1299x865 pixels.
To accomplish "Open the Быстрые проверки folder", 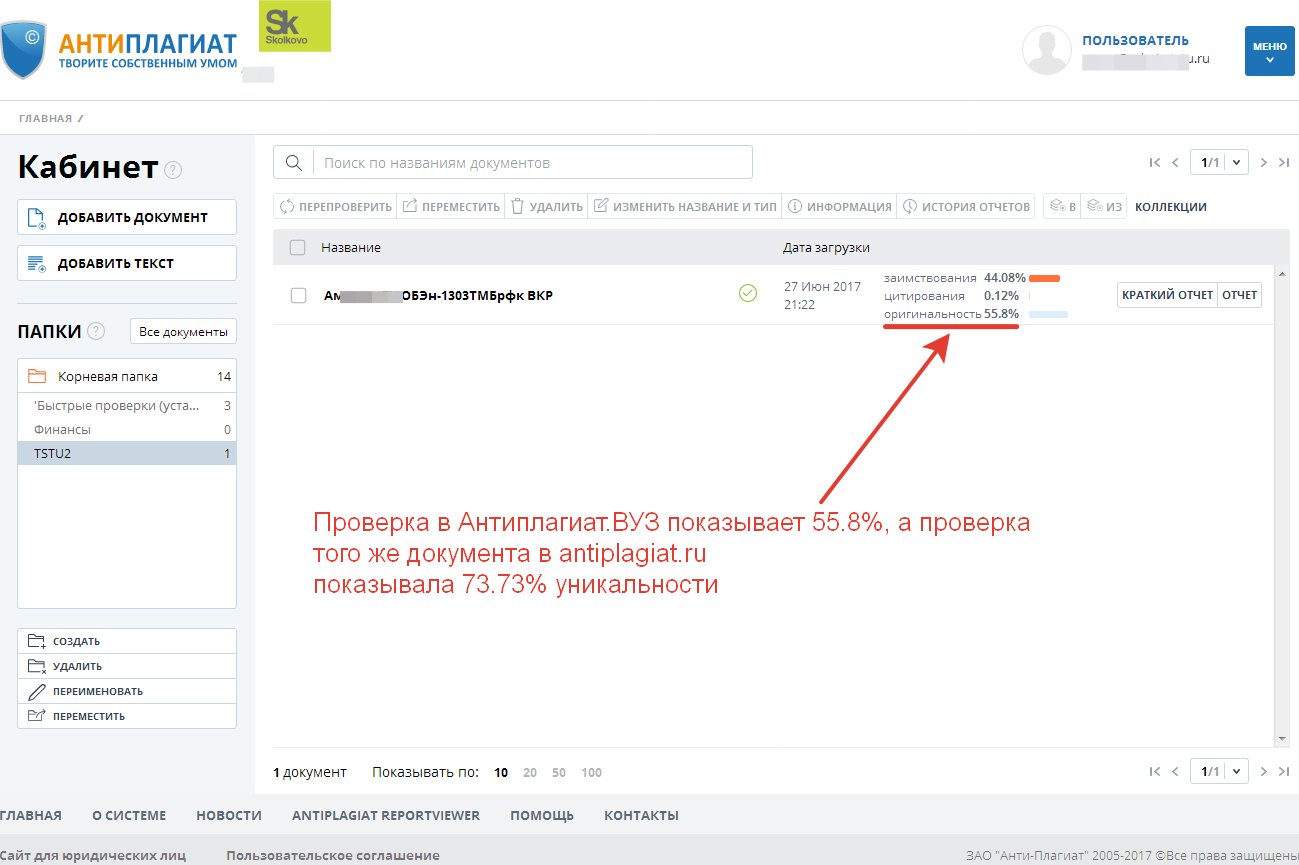I will tap(127, 406).
